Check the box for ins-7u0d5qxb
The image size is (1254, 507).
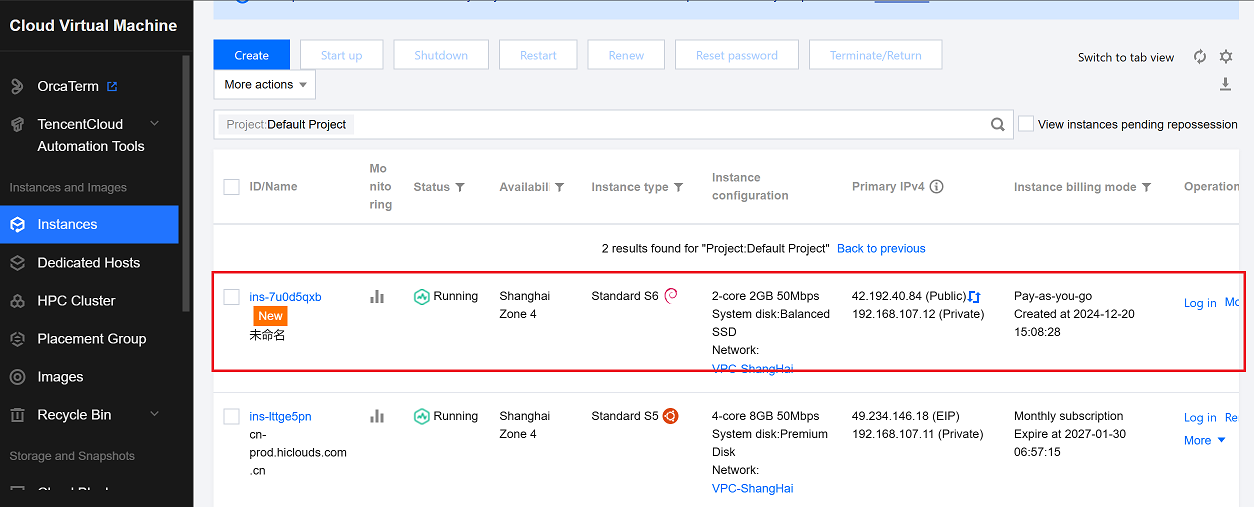click(x=232, y=297)
